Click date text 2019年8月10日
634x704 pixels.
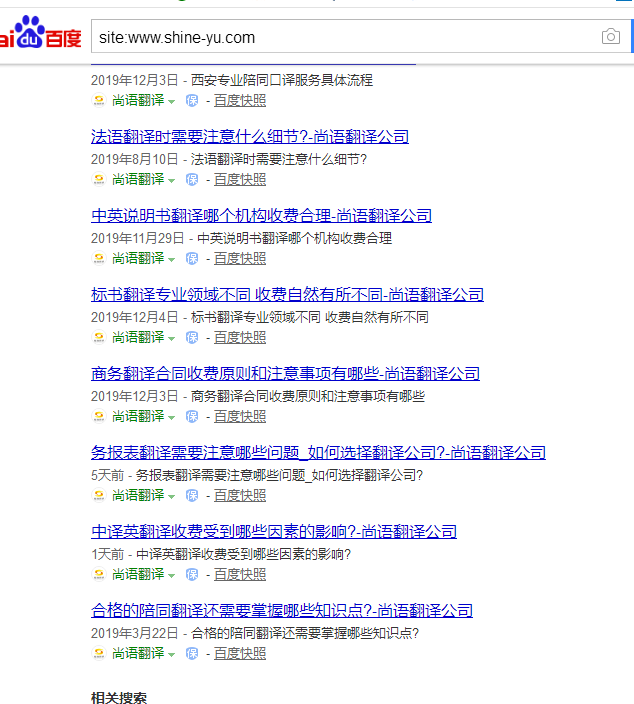(135, 159)
